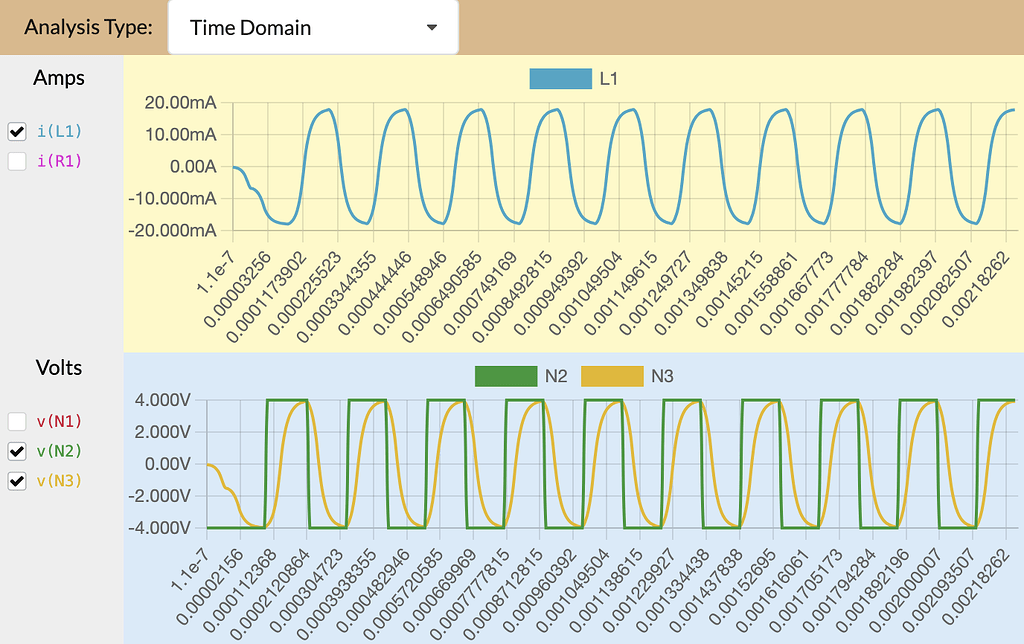Disable the v(N3) voltage trace checkbox
This screenshot has height=644, width=1024.
tap(16, 481)
